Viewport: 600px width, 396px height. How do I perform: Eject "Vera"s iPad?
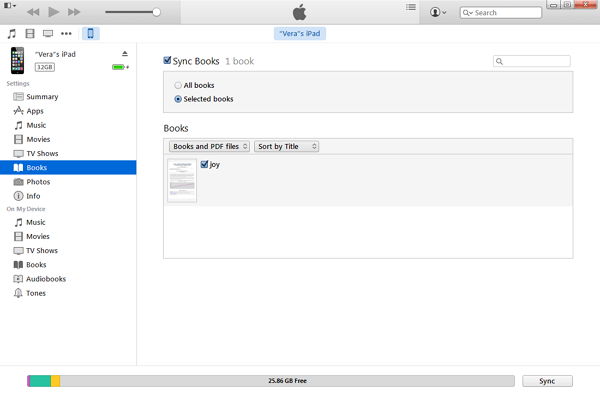coord(125,54)
